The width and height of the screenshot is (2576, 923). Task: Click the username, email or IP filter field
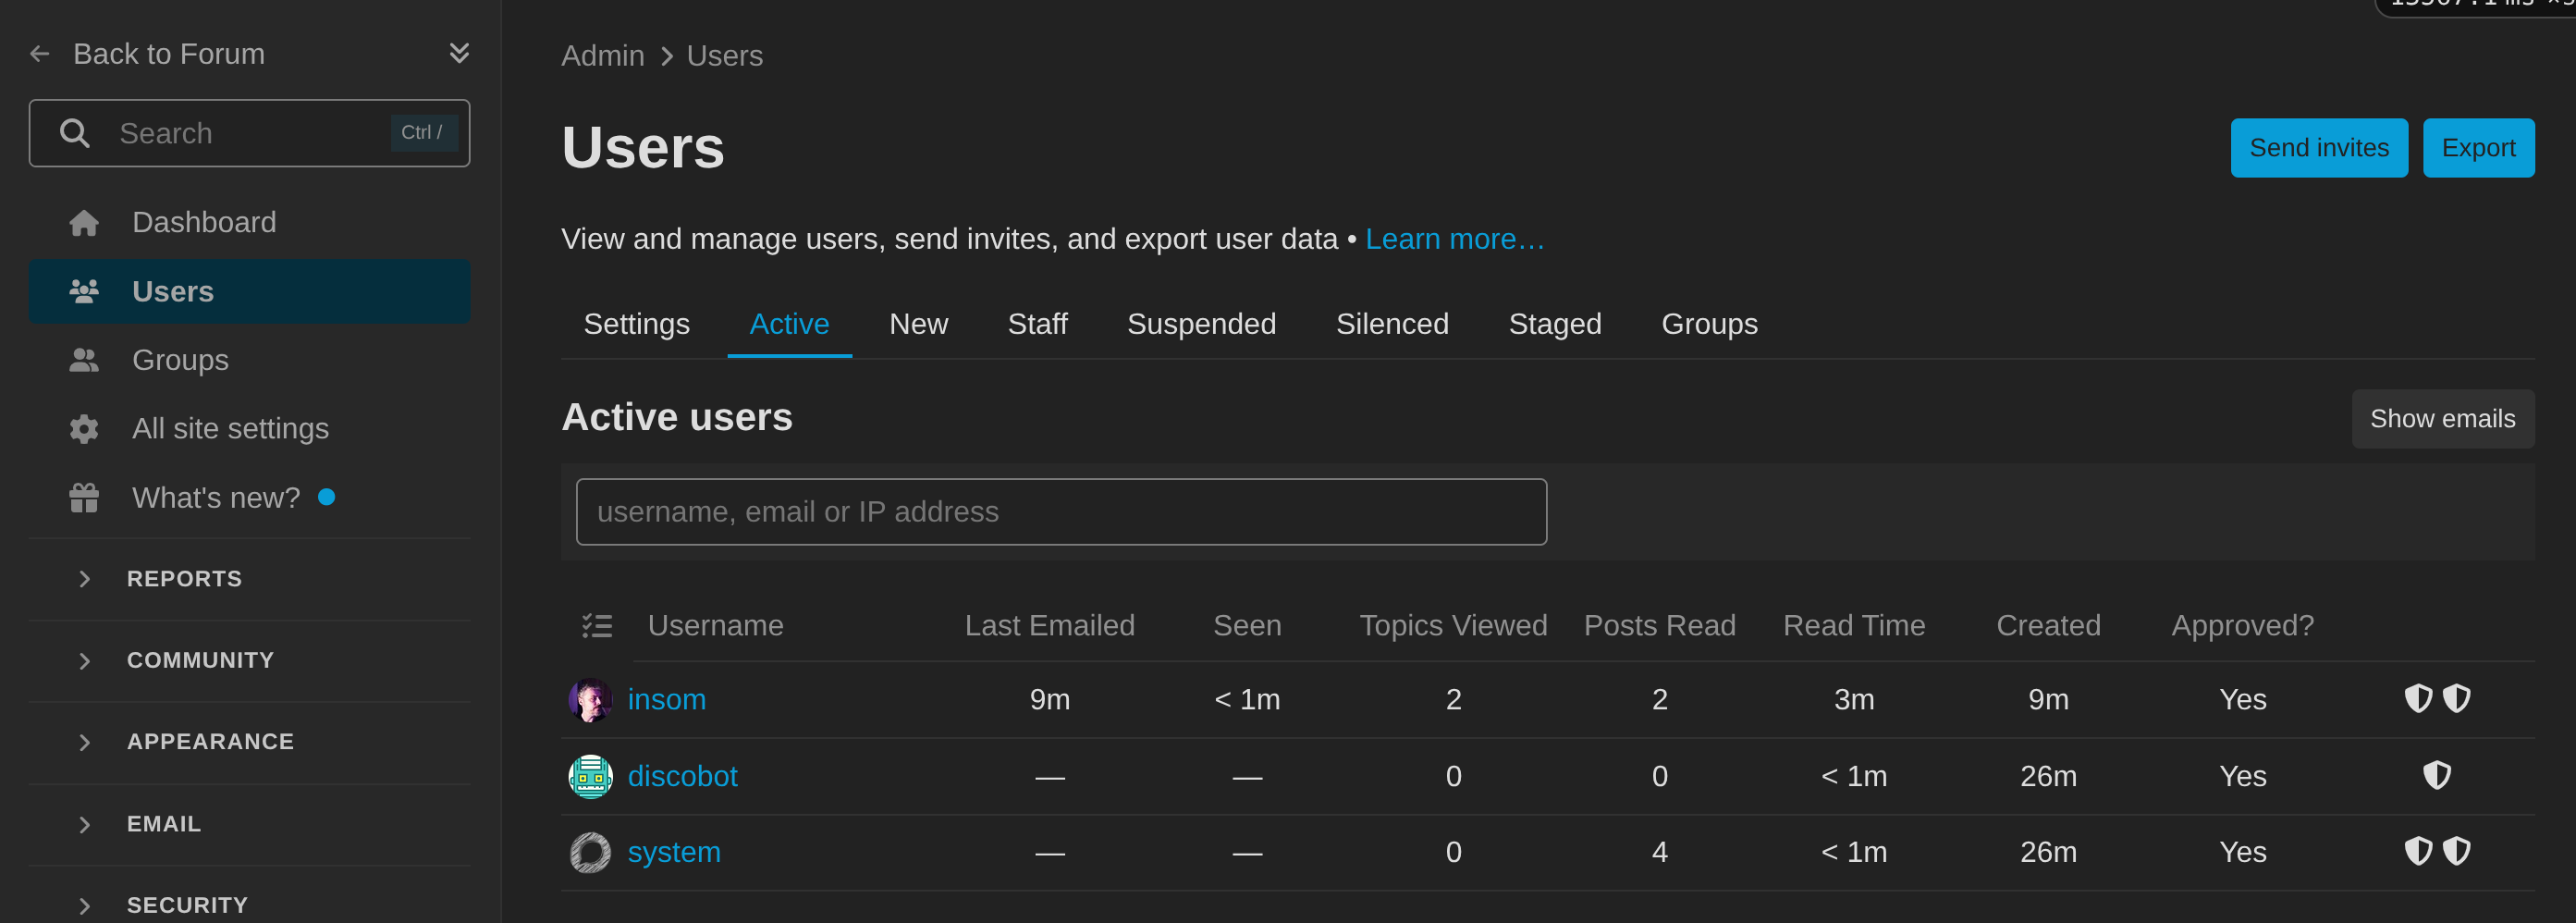[1060, 511]
